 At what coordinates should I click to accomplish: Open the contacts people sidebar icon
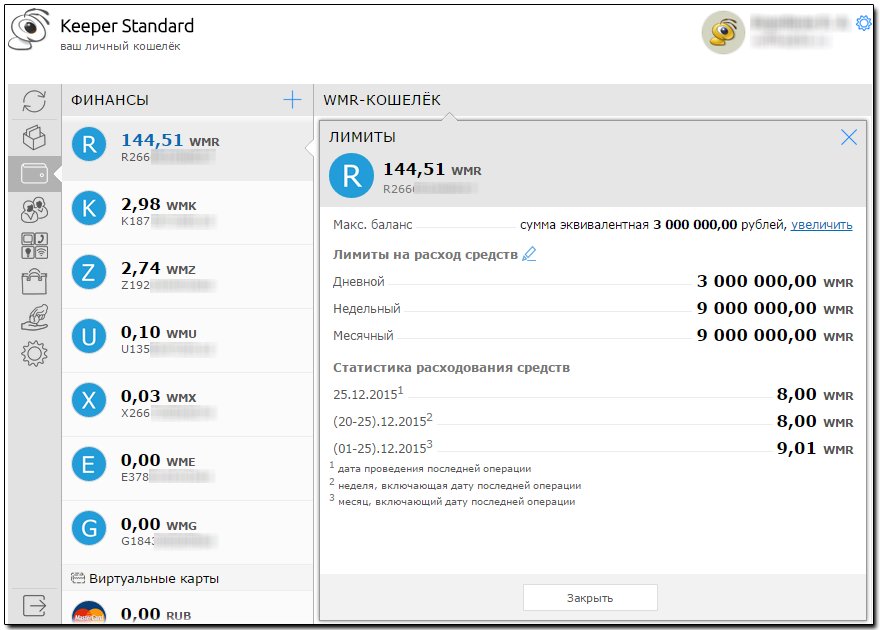(x=34, y=210)
